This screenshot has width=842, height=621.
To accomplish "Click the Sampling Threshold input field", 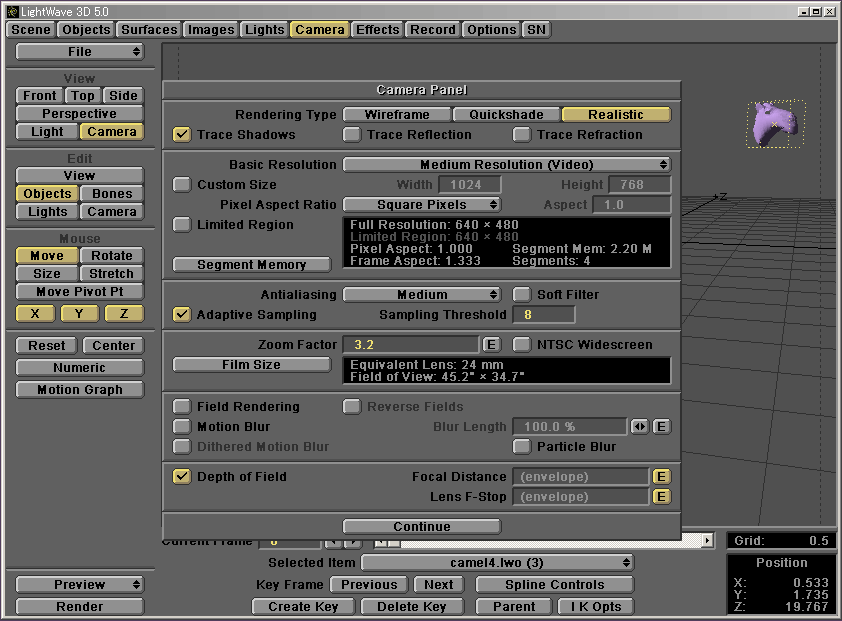I will [543, 314].
